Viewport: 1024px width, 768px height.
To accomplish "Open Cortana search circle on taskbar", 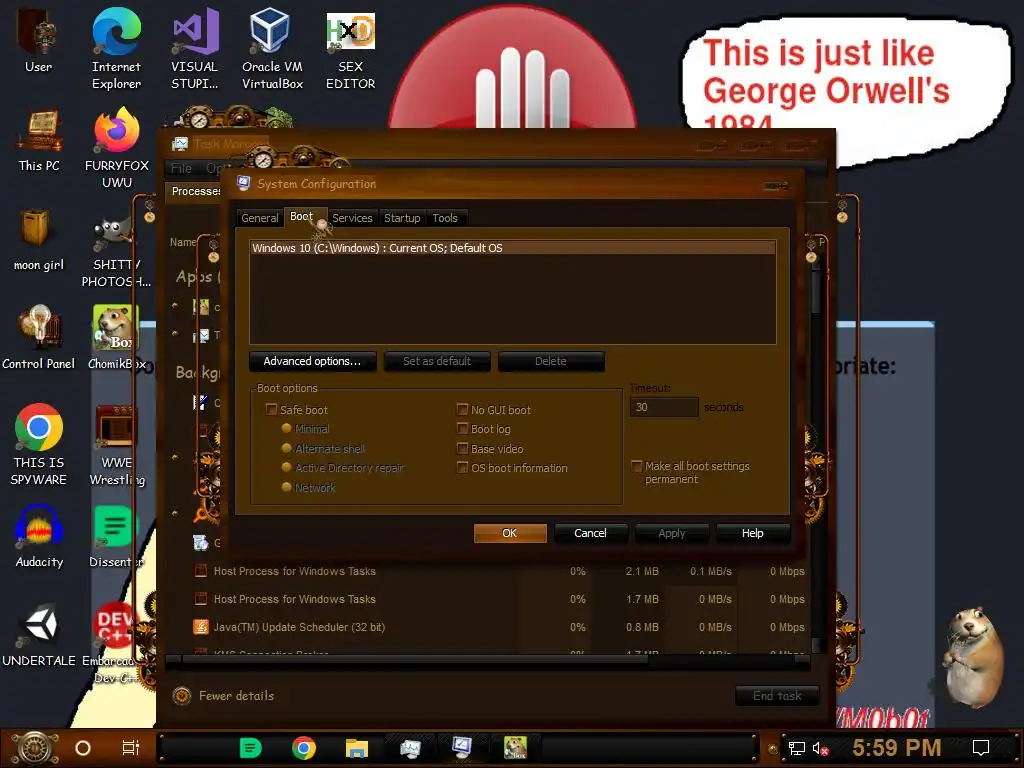I will [x=83, y=748].
